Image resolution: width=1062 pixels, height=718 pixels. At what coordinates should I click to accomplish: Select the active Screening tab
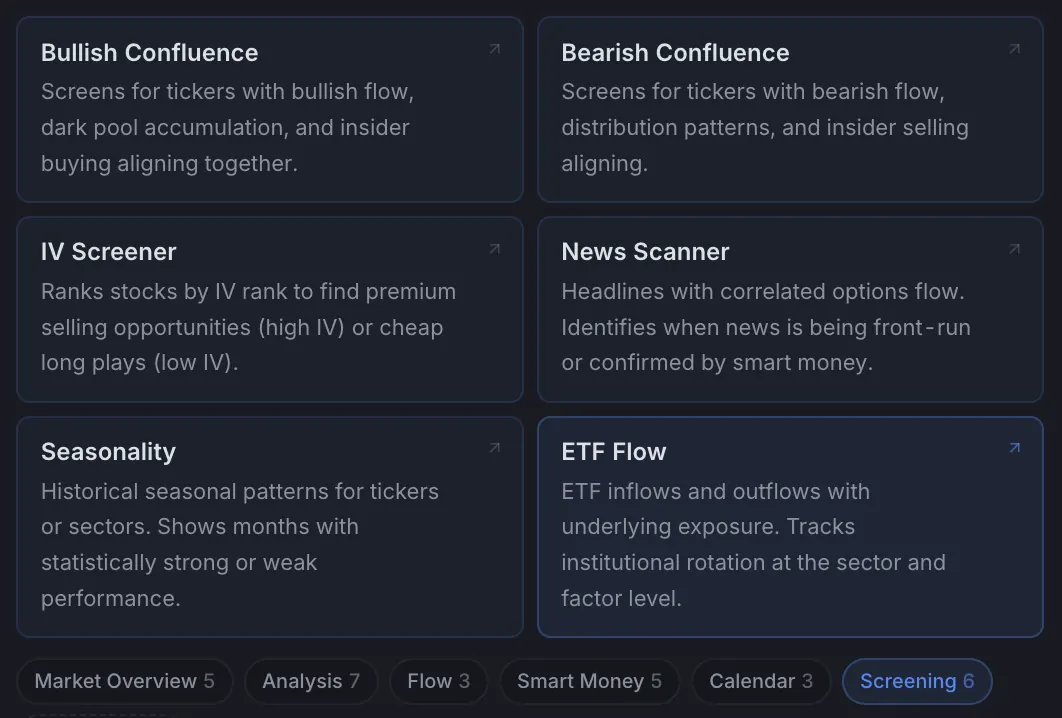coord(917,681)
